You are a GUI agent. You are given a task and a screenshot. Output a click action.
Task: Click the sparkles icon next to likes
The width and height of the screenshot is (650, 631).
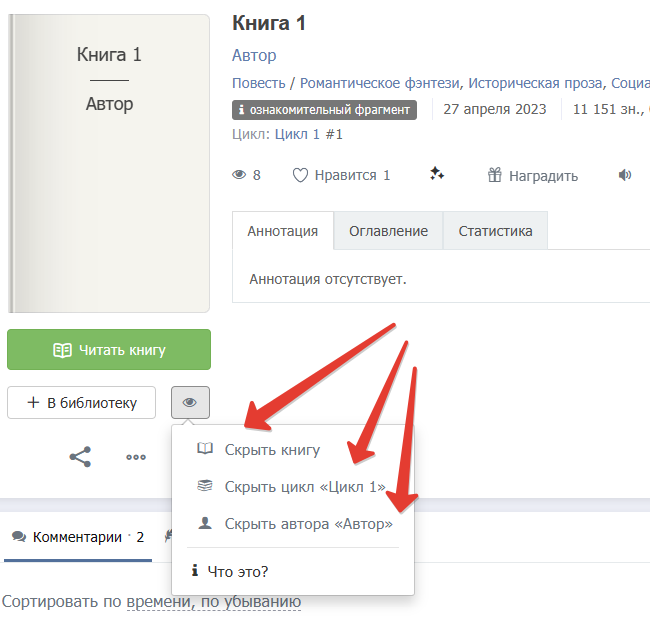tap(437, 174)
